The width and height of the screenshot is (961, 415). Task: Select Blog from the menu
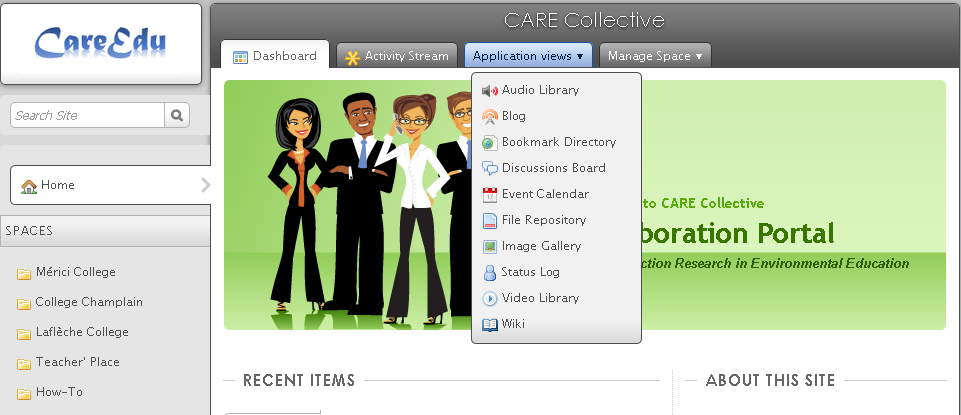[556, 116]
